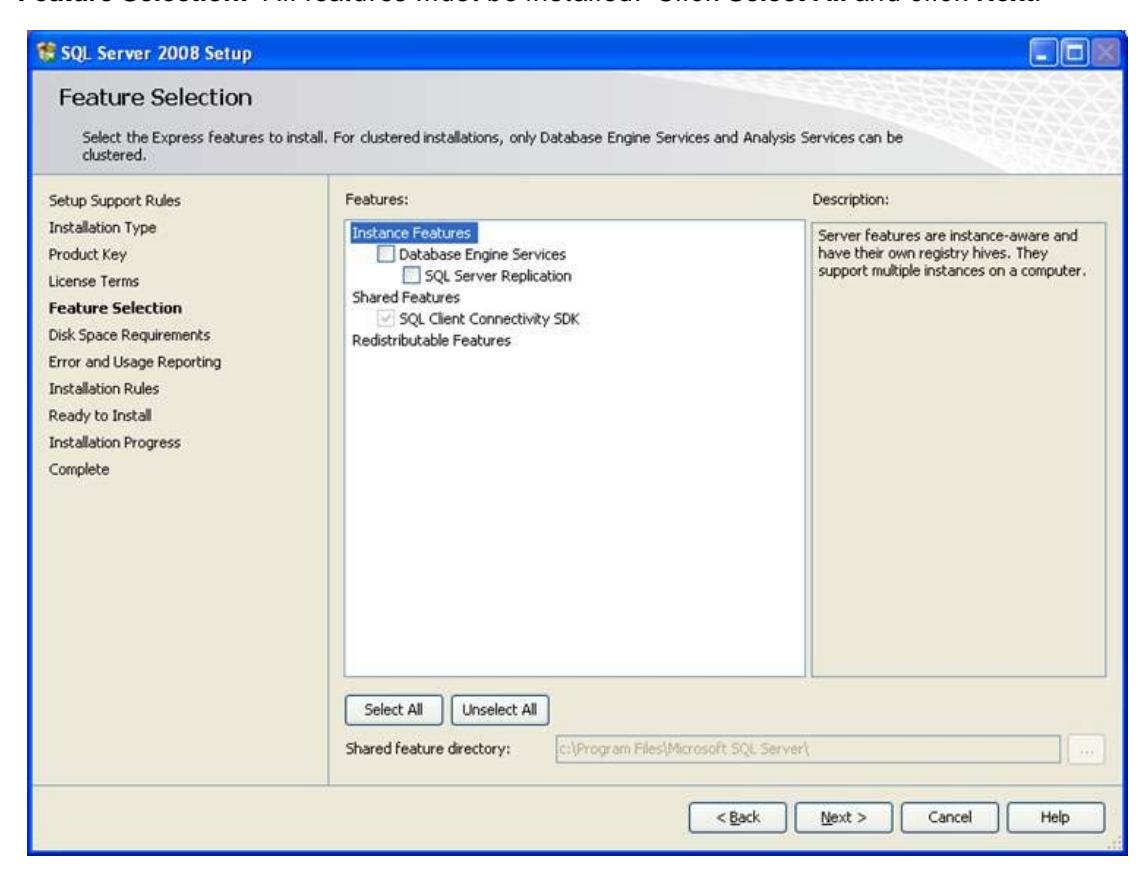Open Help for the setup wizard
The image size is (1147, 876).
click(1056, 817)
